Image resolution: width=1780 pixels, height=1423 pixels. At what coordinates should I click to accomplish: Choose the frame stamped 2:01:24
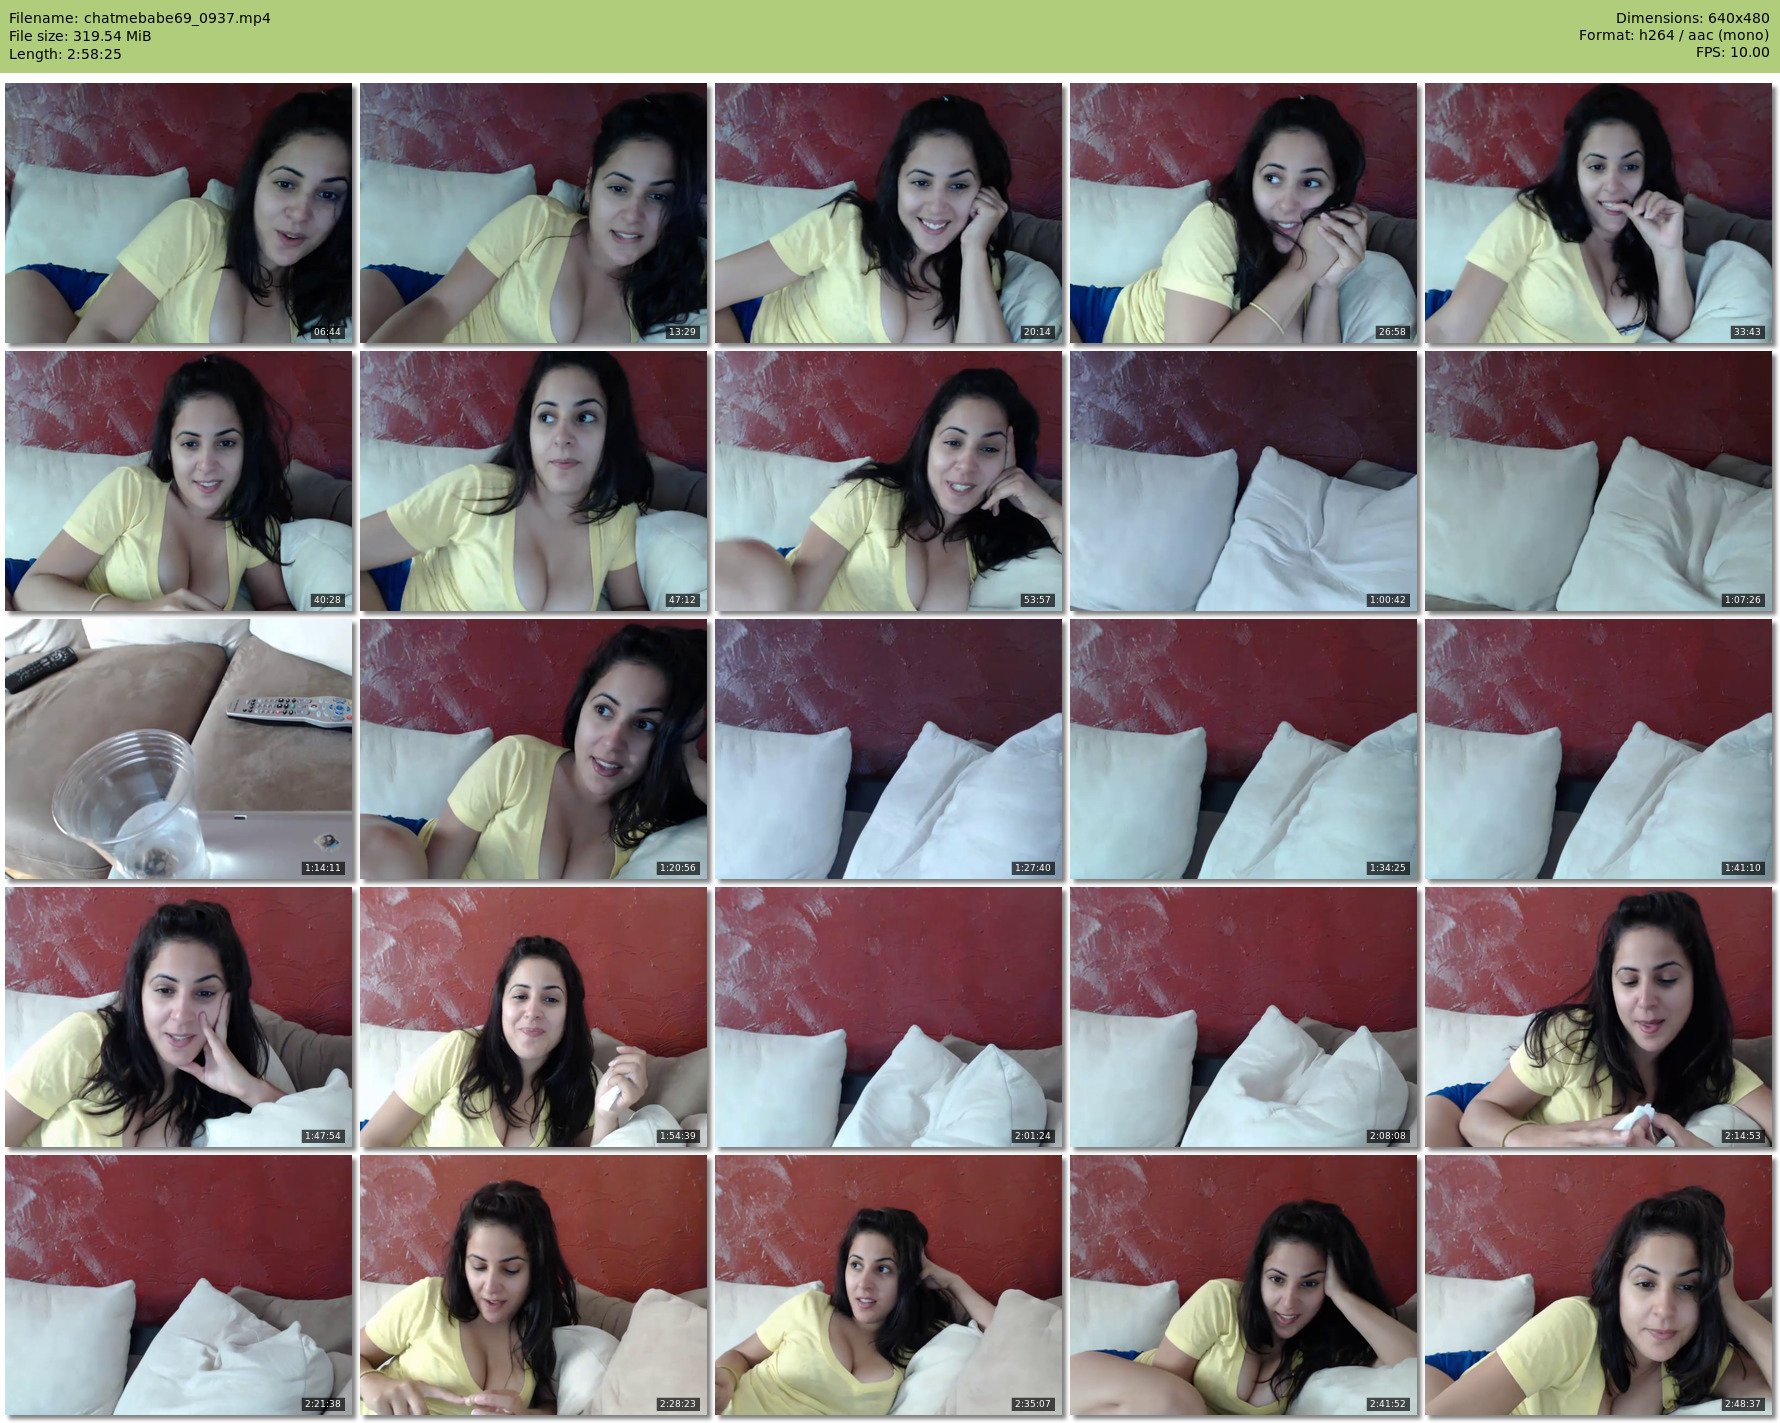[x=888, y=1017]
